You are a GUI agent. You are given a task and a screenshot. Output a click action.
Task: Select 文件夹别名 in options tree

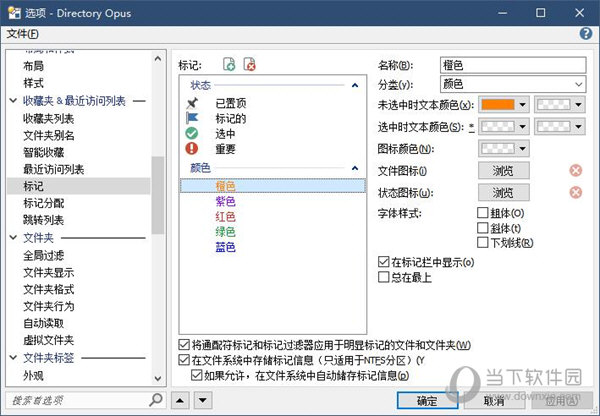49,135
